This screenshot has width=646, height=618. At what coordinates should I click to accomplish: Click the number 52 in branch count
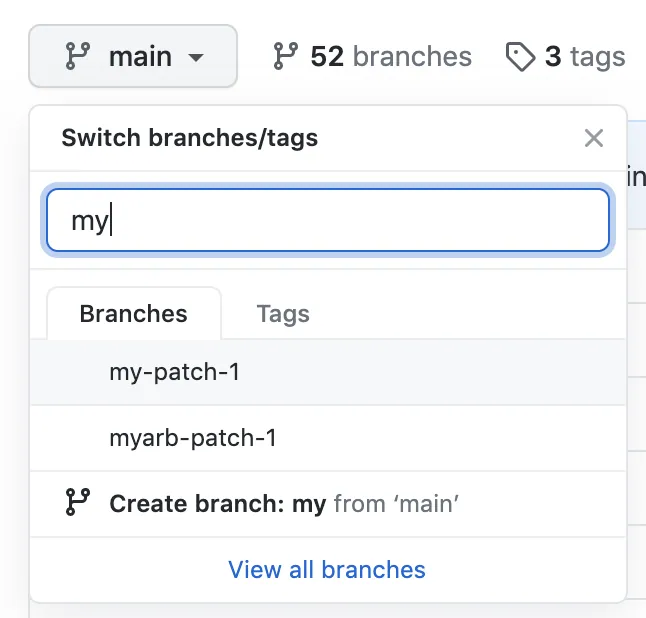pyautogui.click(x=327, y=57)
